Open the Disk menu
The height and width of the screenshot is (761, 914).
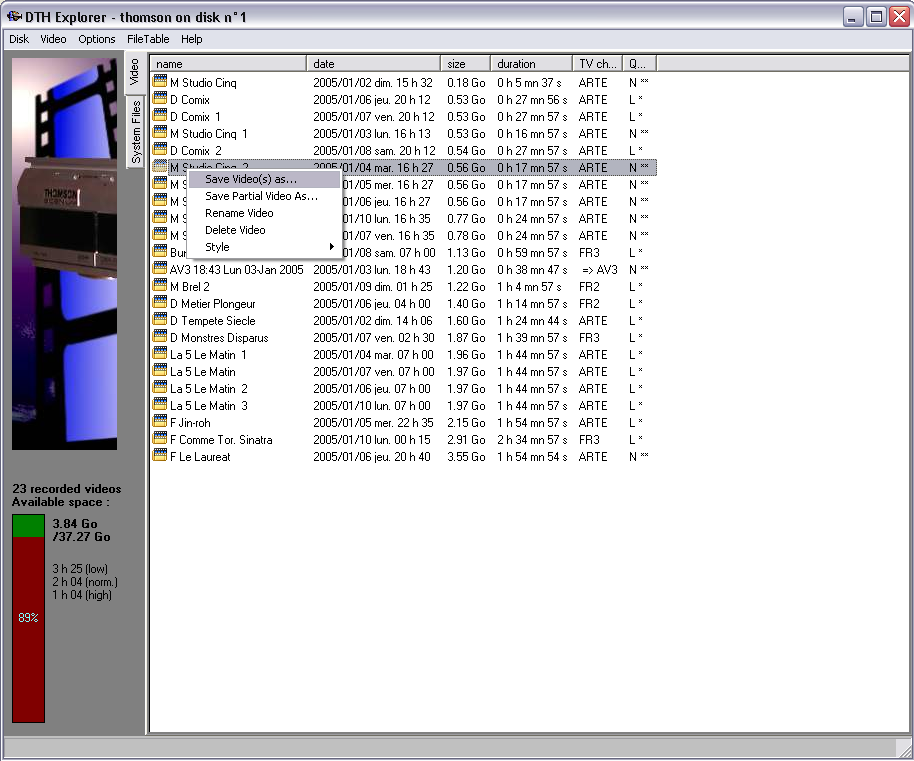click(x=19, y=39)
